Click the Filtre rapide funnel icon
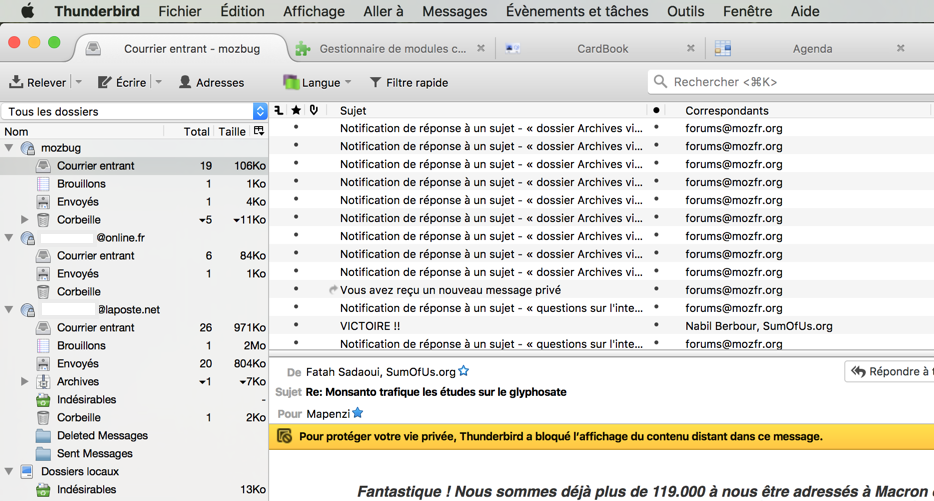The width and height of the screenshot is (934, 501). pyautogui.click(x=376, y=82)
